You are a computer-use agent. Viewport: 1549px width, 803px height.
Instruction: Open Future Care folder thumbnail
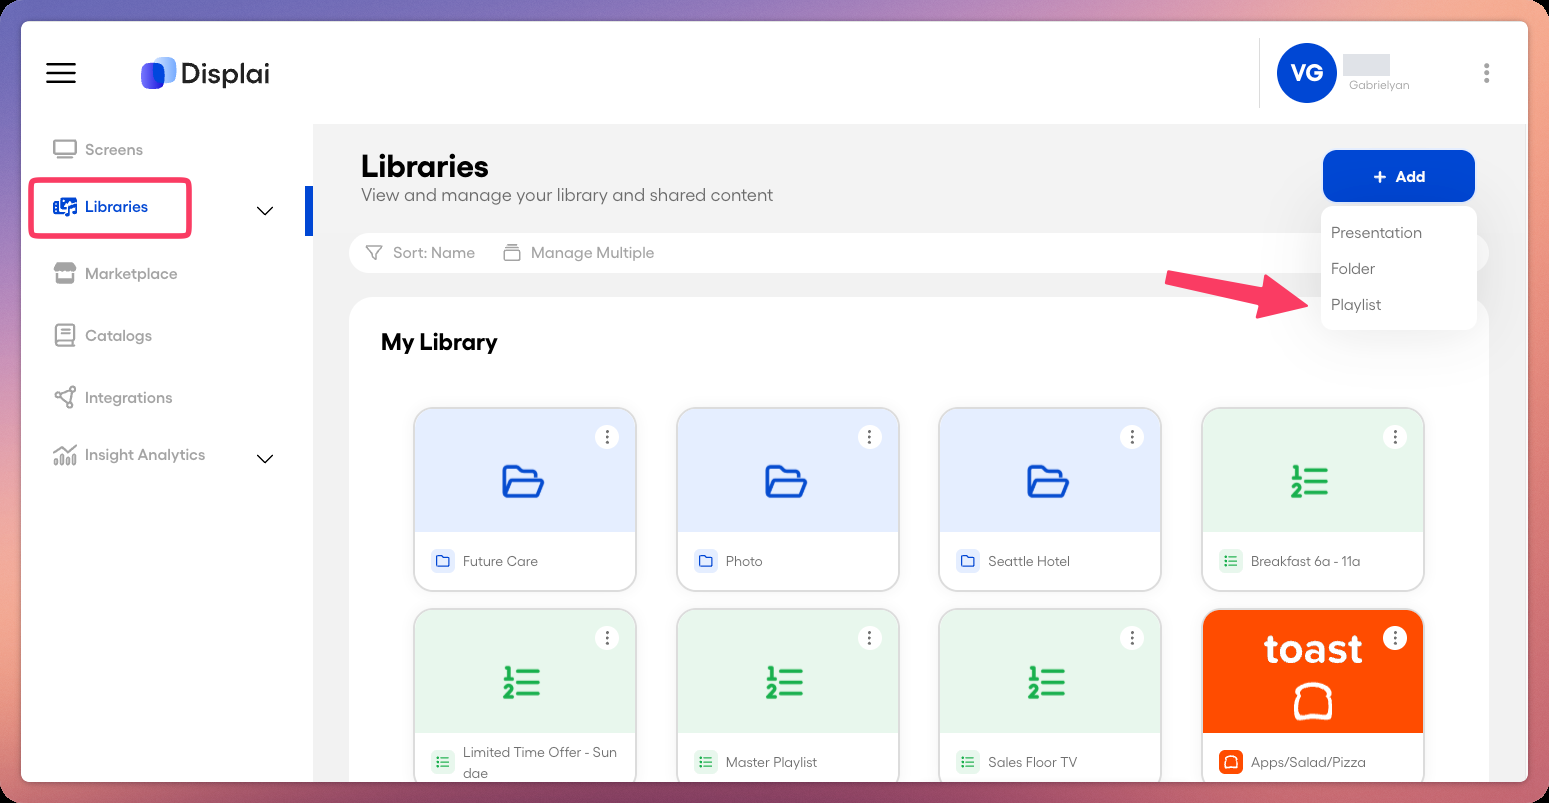point(525,470)
